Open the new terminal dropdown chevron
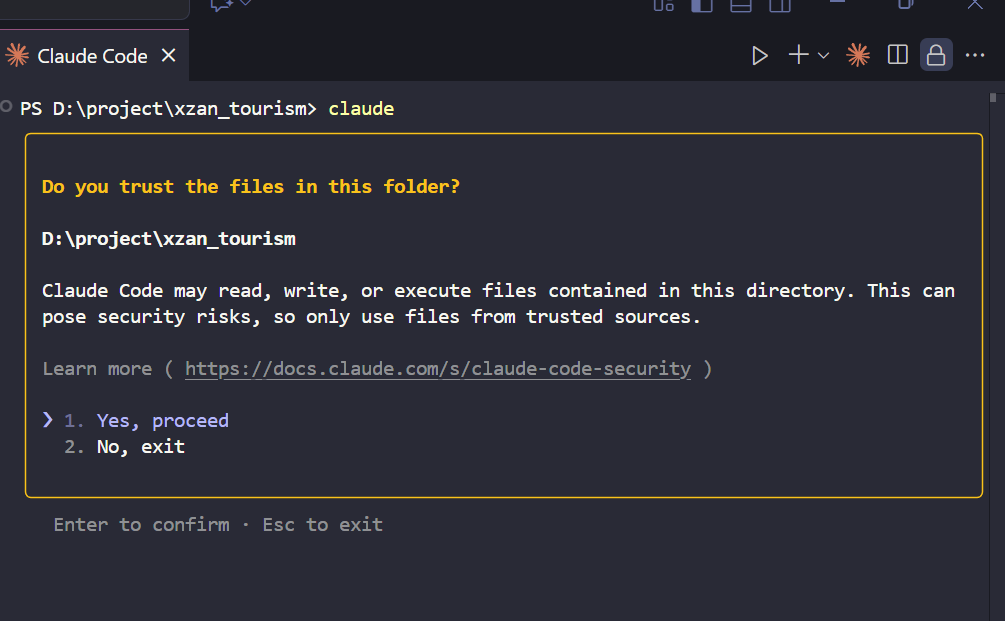1005x621 pixels. point(824,56)
